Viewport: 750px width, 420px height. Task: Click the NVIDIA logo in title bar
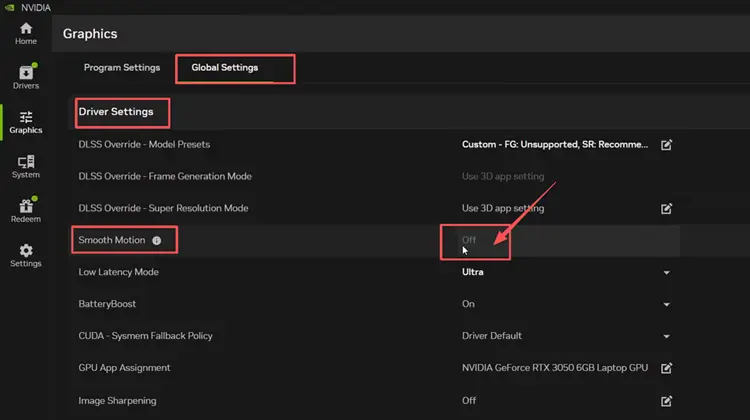click(x=10, y=7)
